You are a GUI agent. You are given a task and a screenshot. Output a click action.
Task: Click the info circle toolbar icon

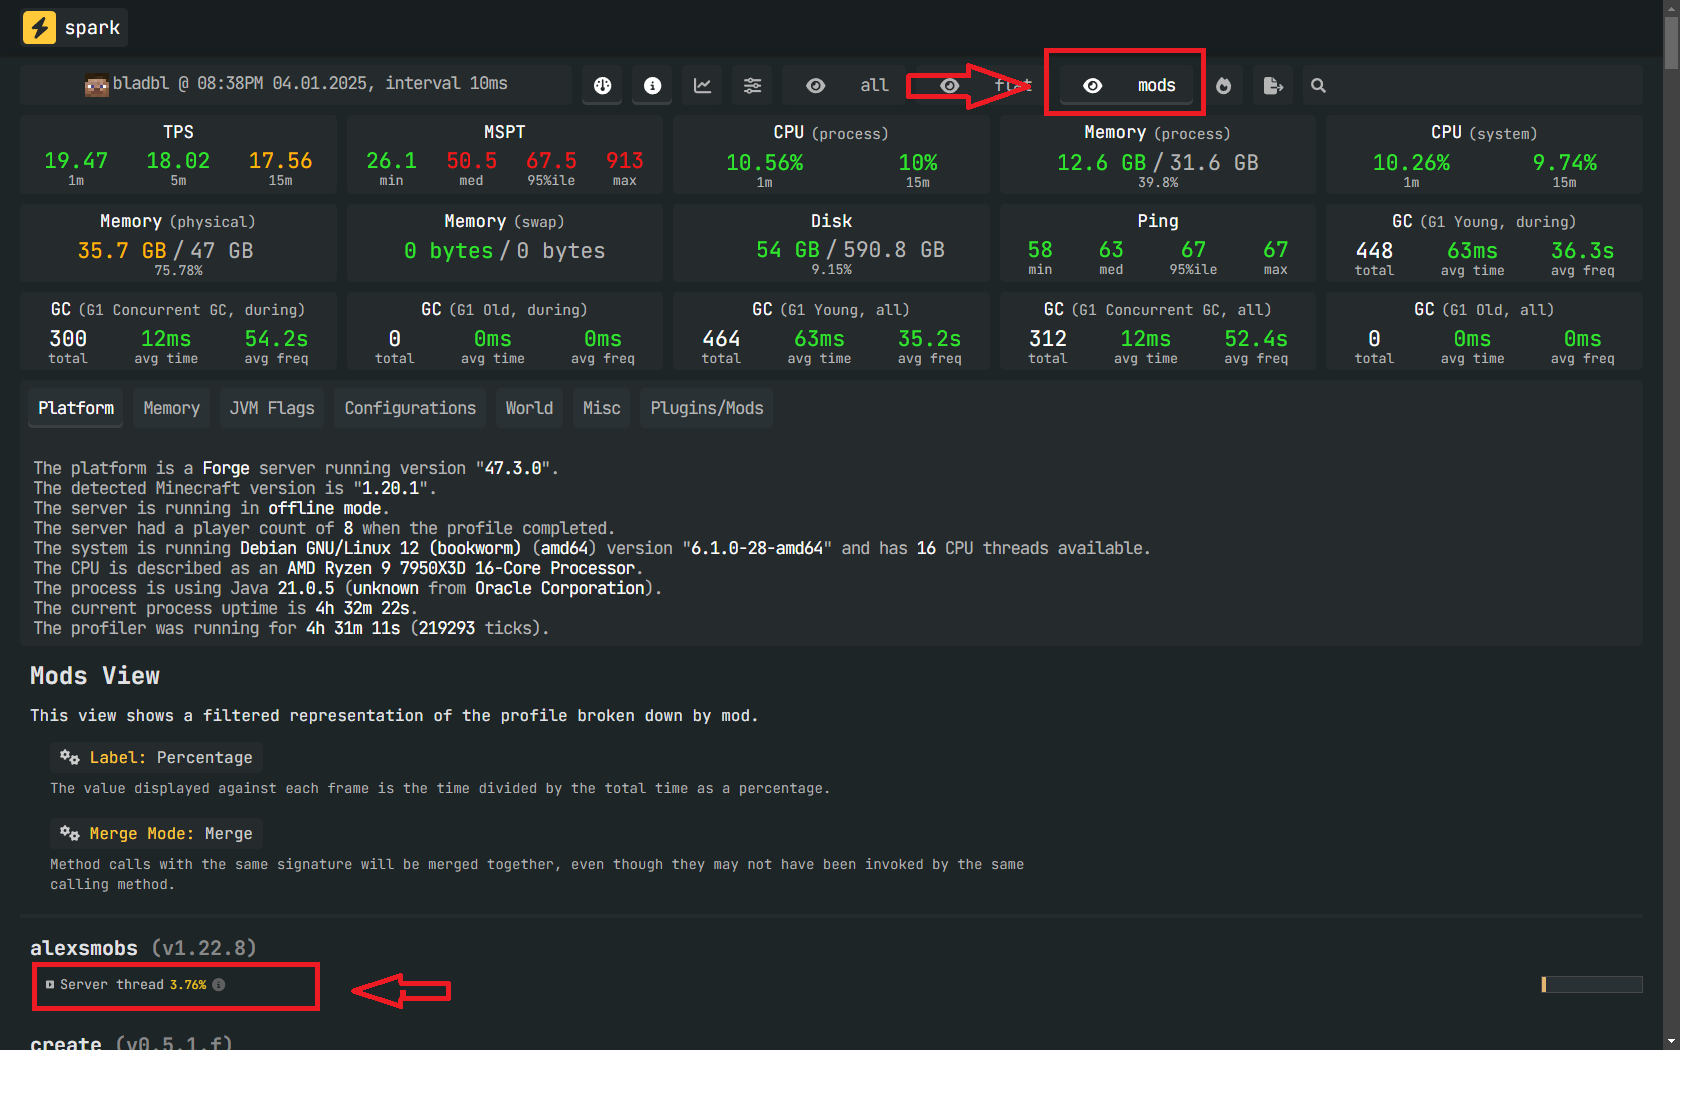[652, 86]
